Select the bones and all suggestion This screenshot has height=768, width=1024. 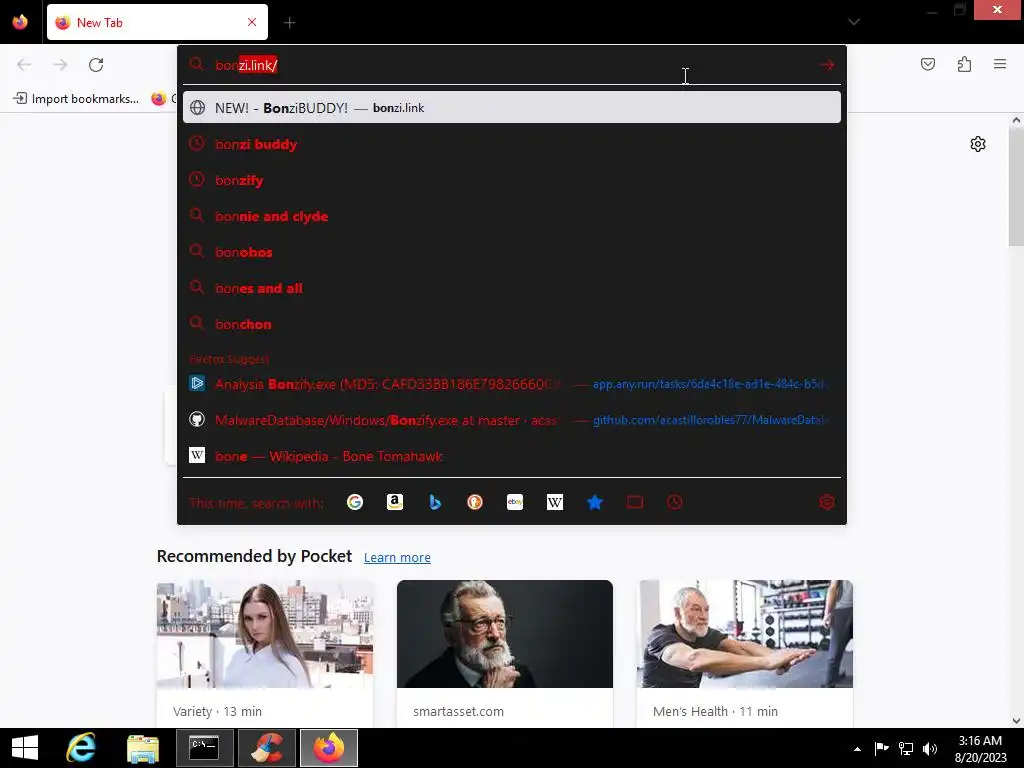point(512,287)
